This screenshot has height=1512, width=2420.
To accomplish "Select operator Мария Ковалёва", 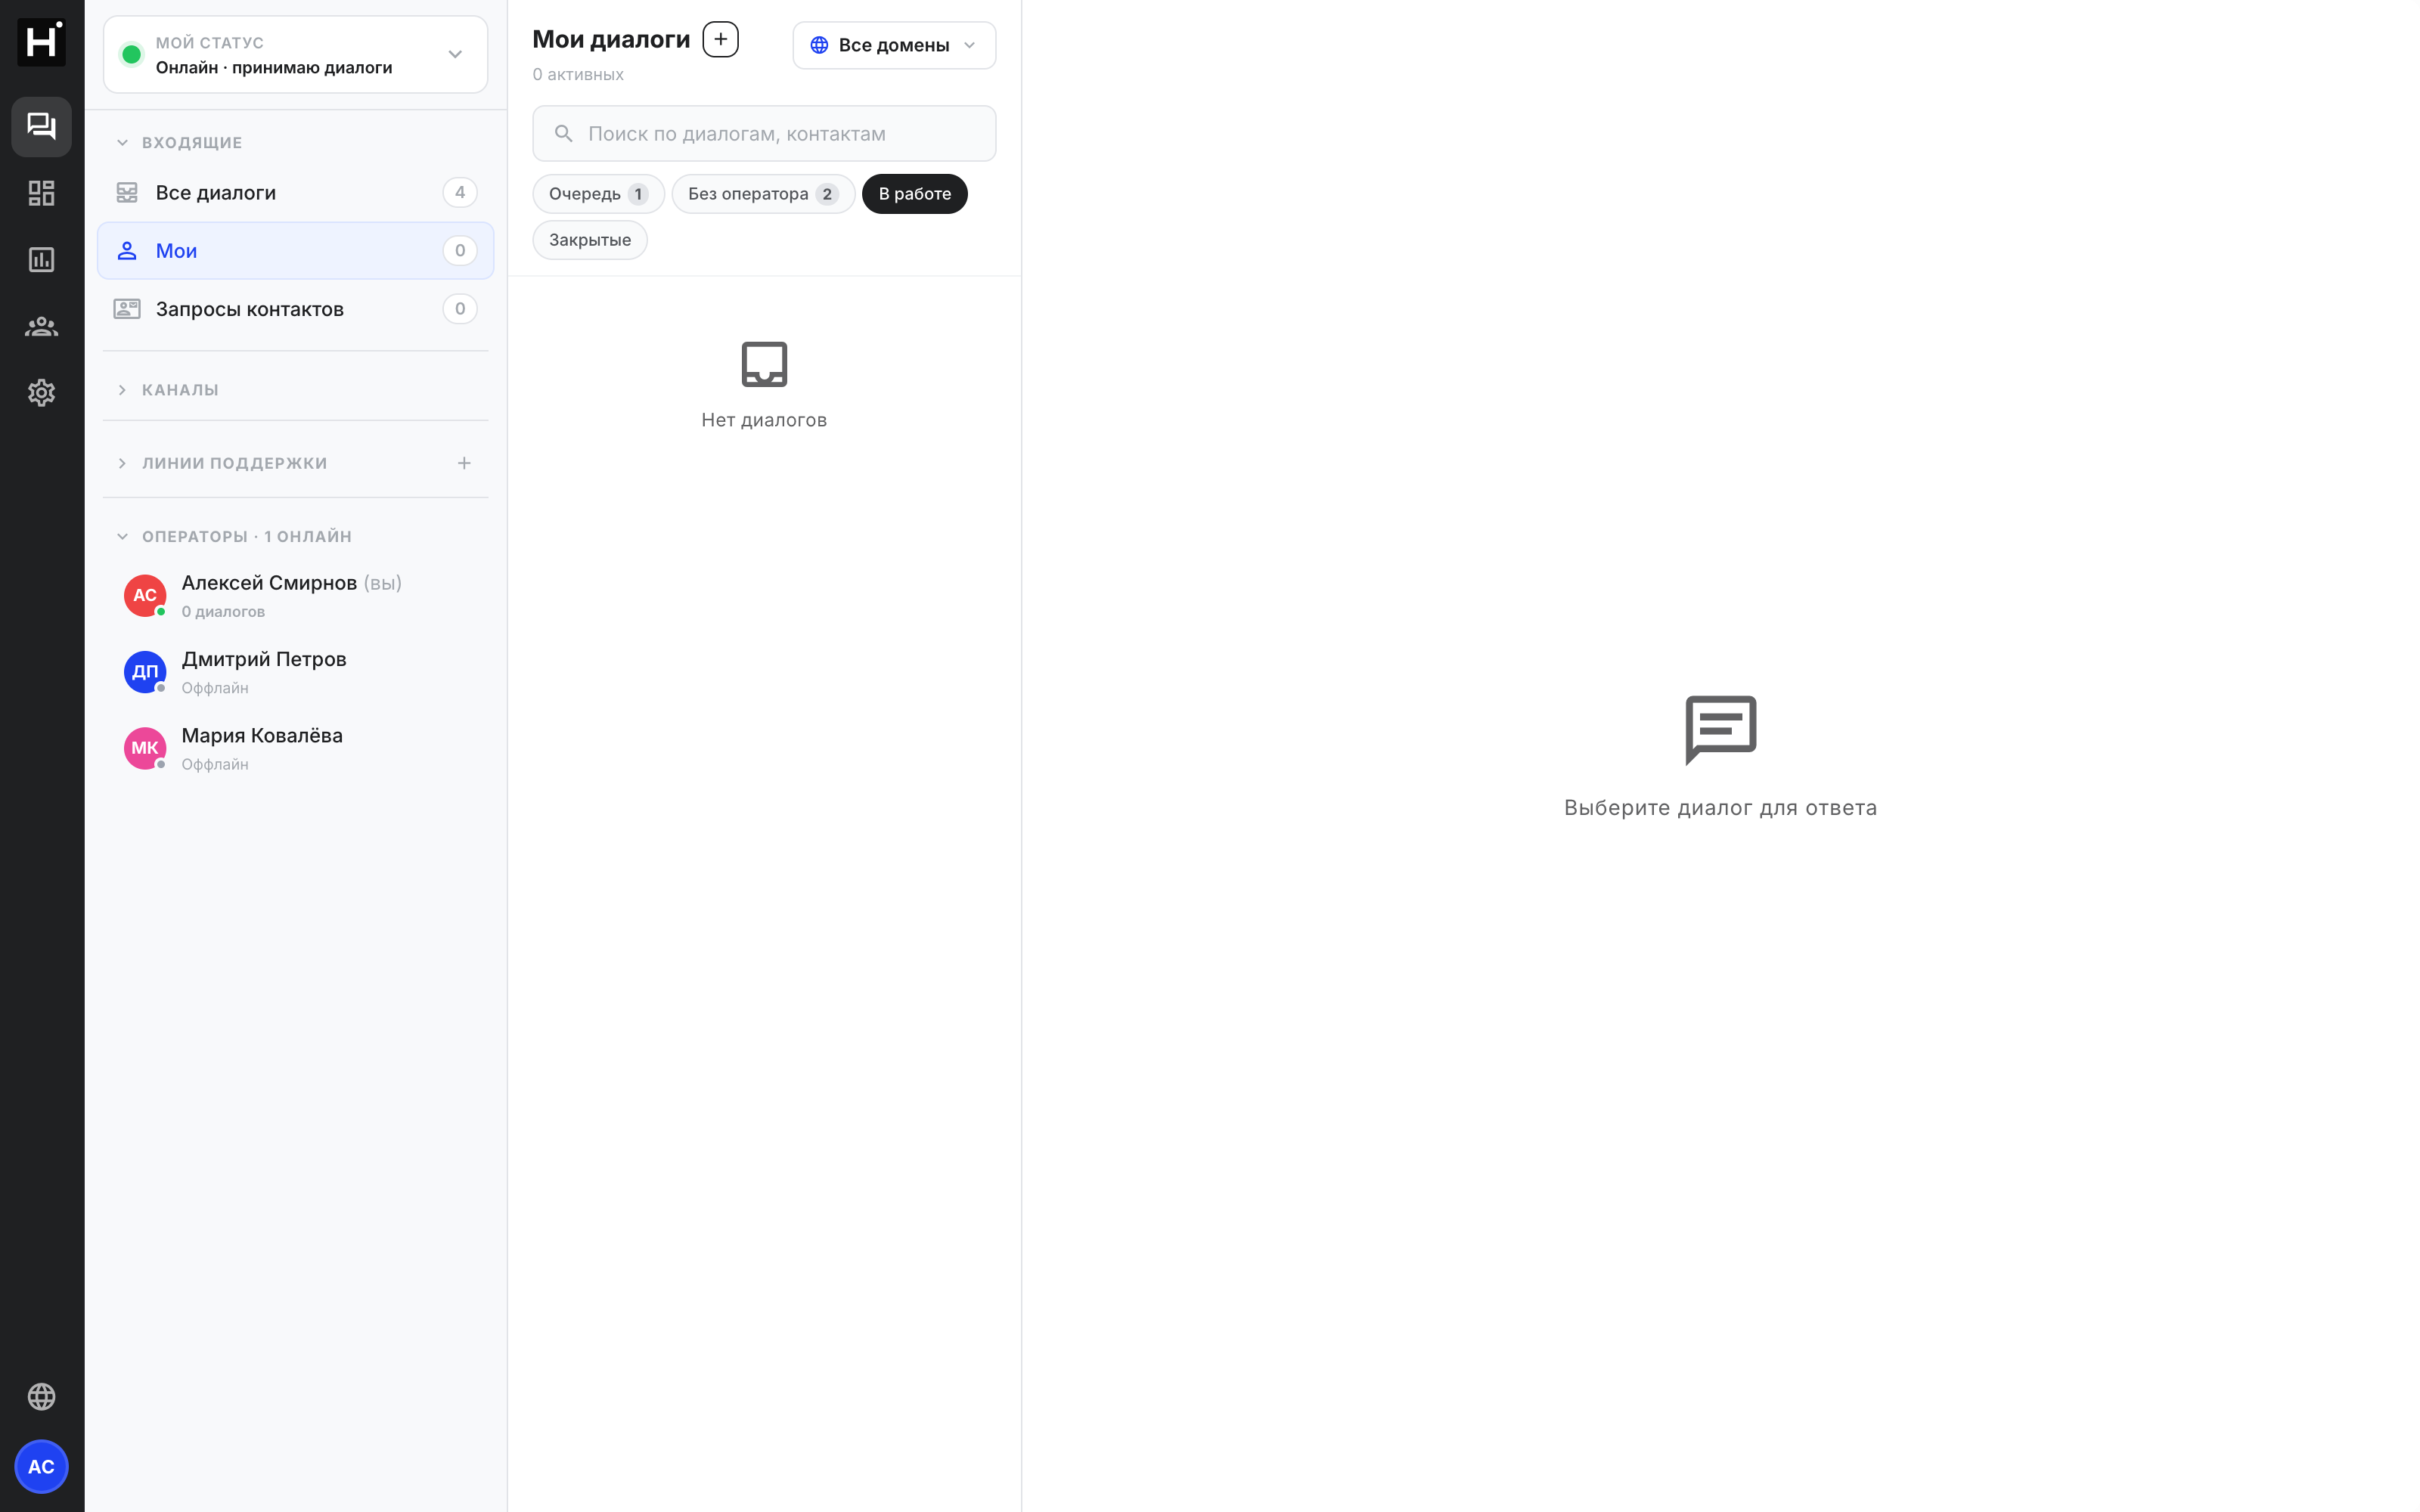I will pyautogui.click(x=295, y=748).
